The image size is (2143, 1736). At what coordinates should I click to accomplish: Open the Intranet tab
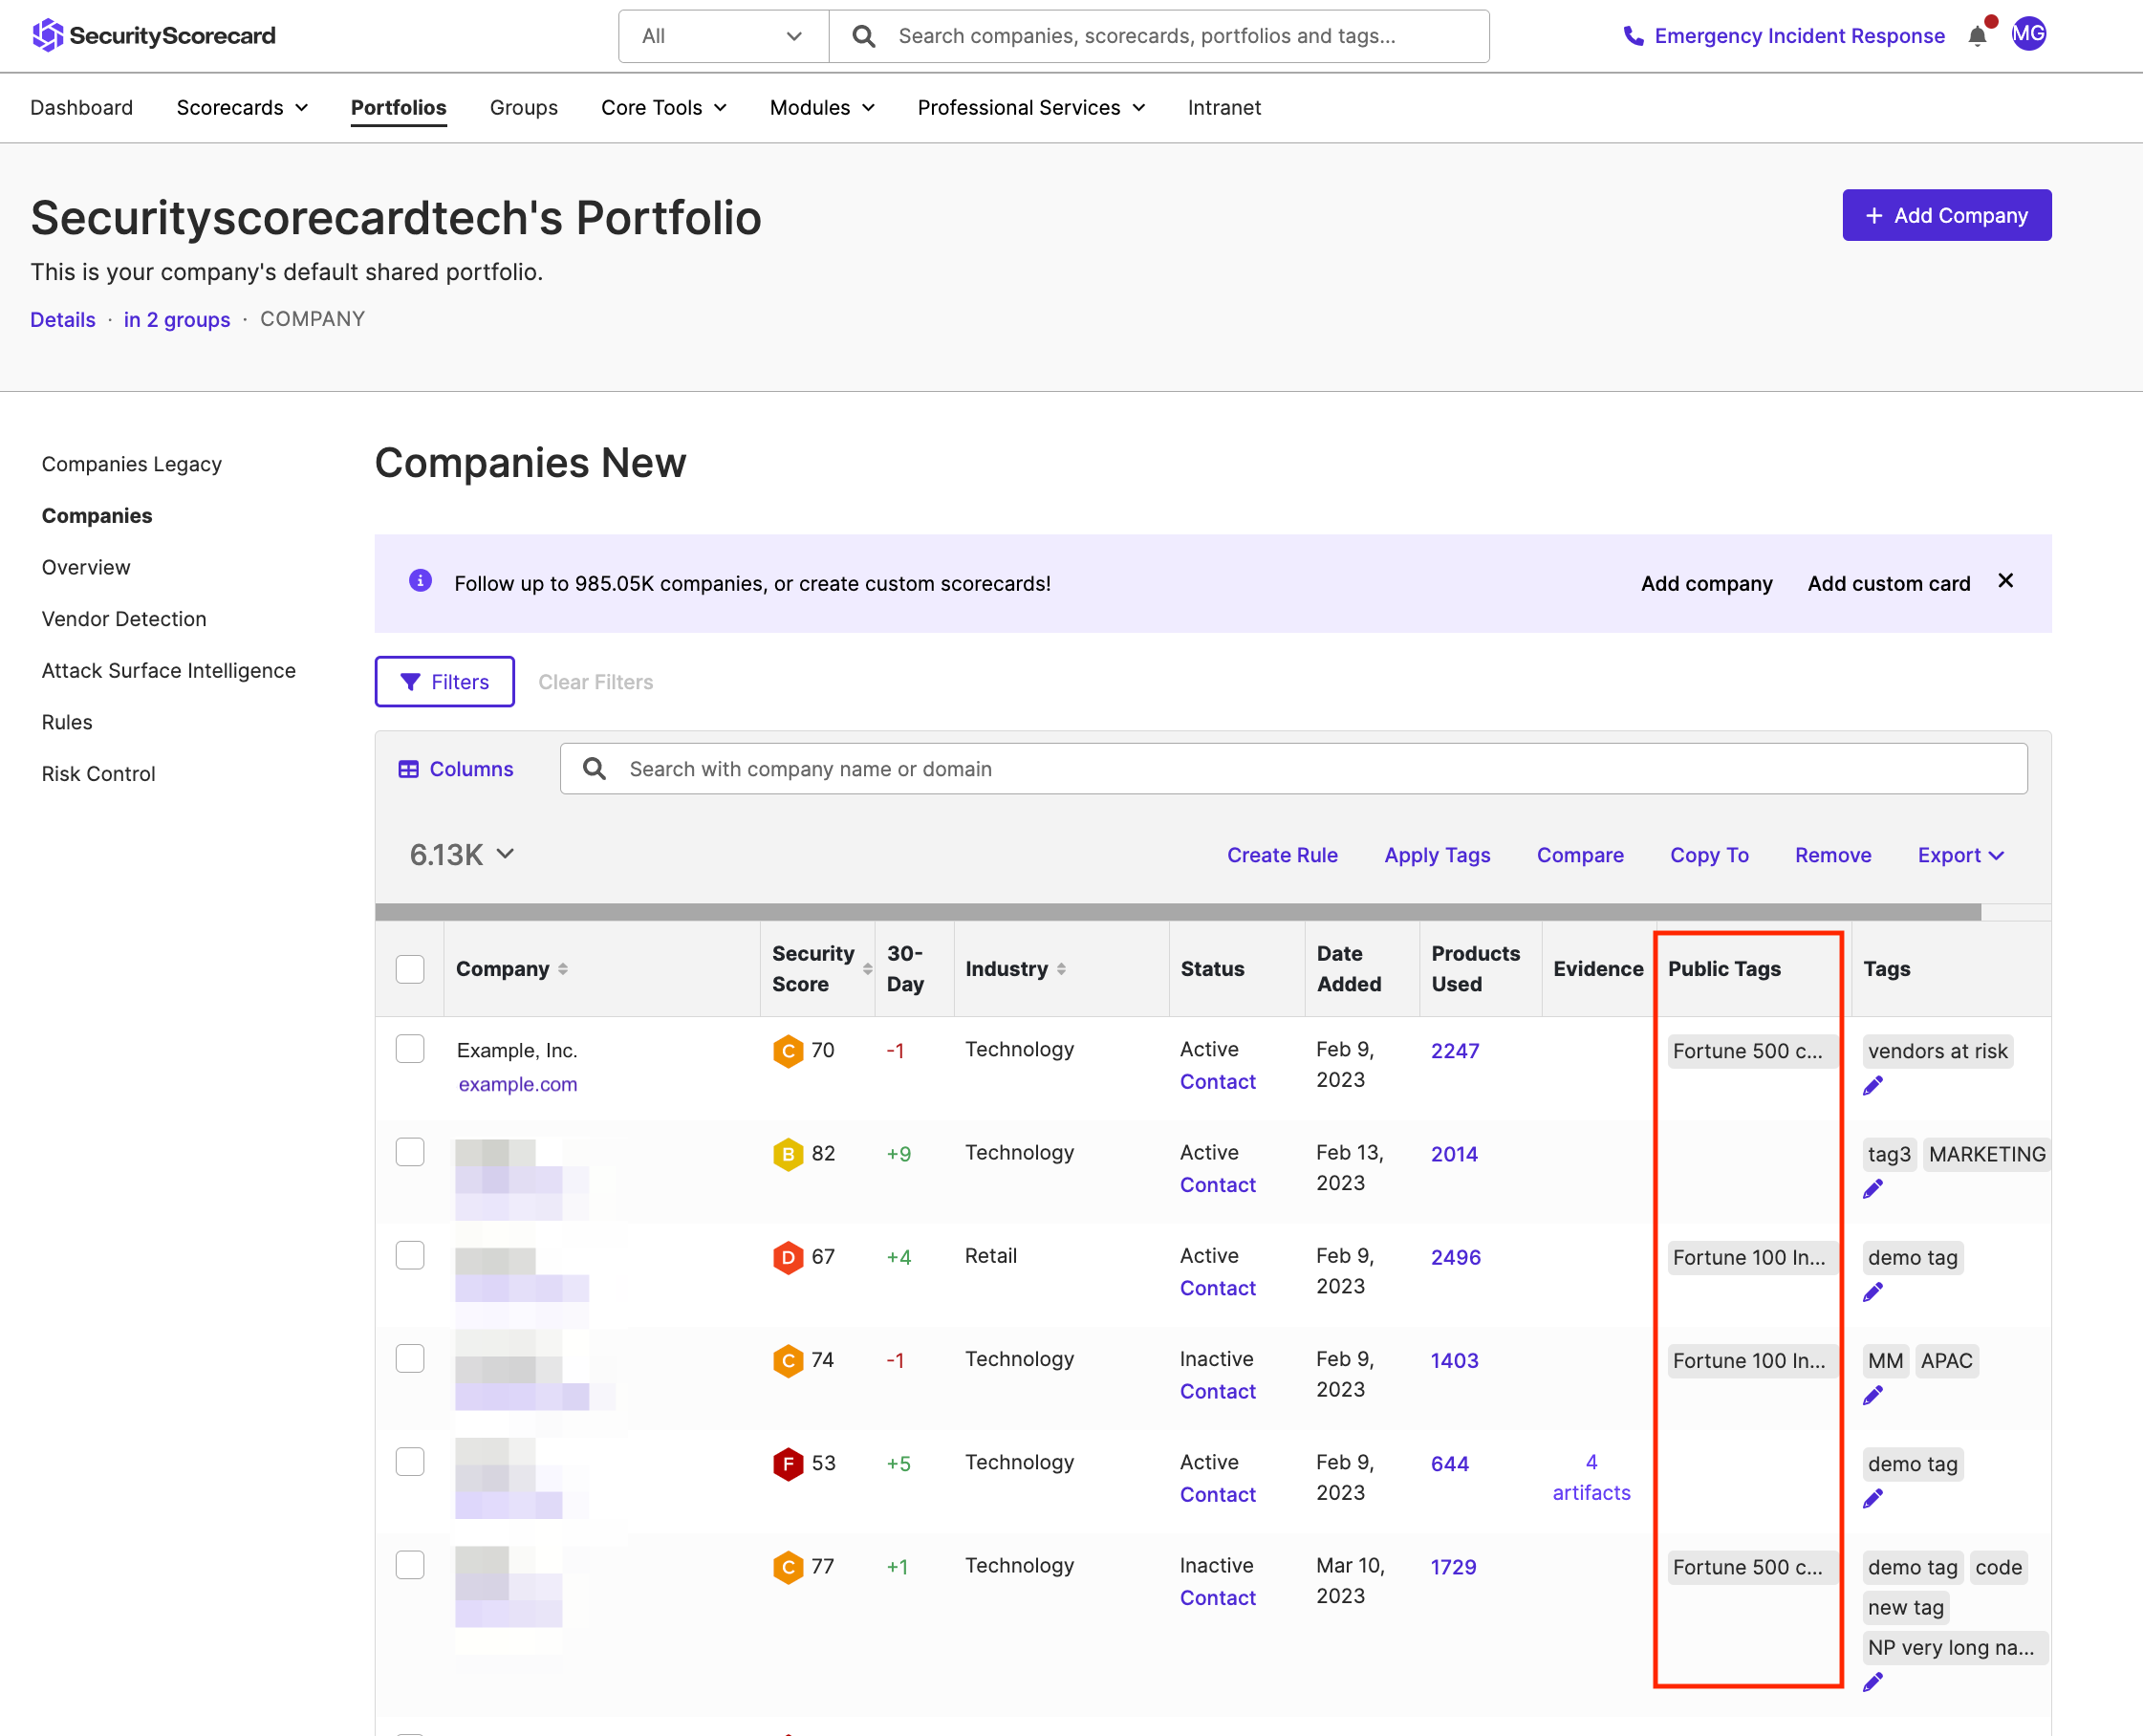[1224, 108]
